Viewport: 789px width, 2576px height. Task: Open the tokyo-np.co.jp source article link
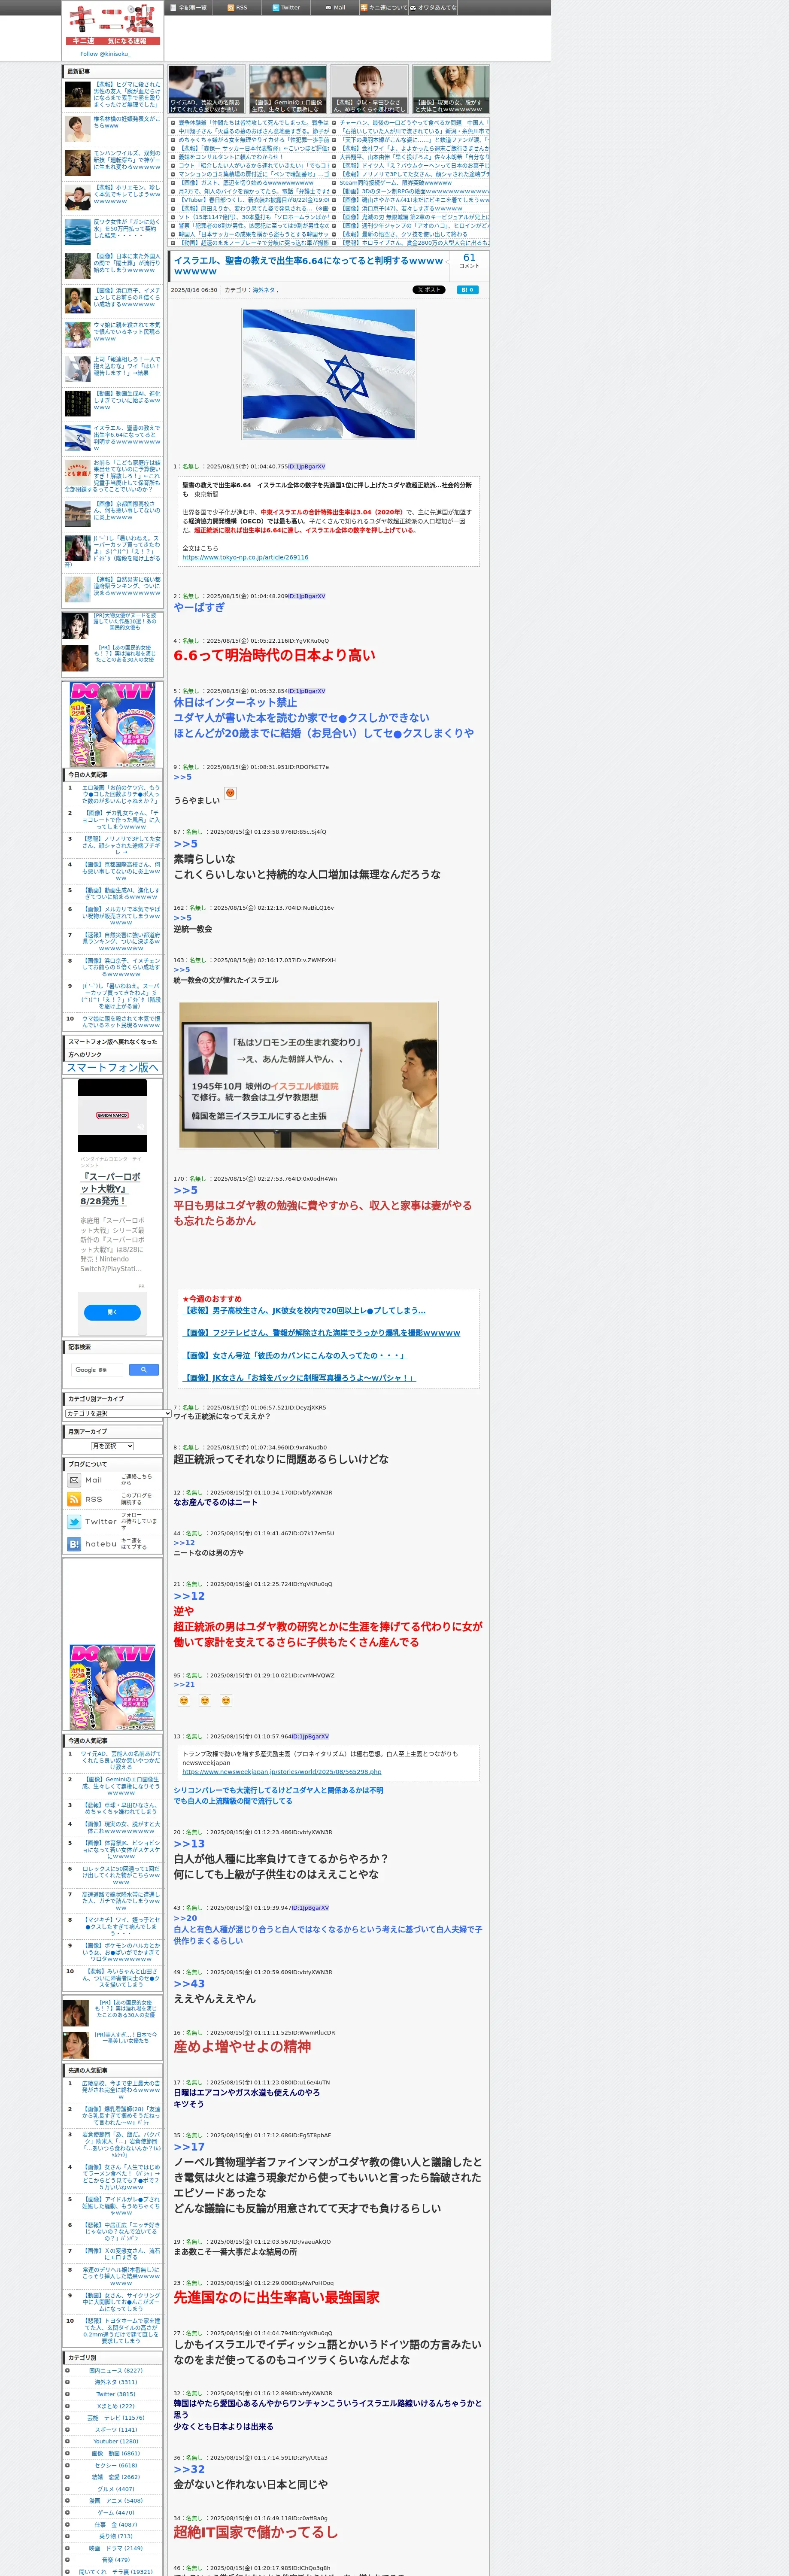click(245, 557)
